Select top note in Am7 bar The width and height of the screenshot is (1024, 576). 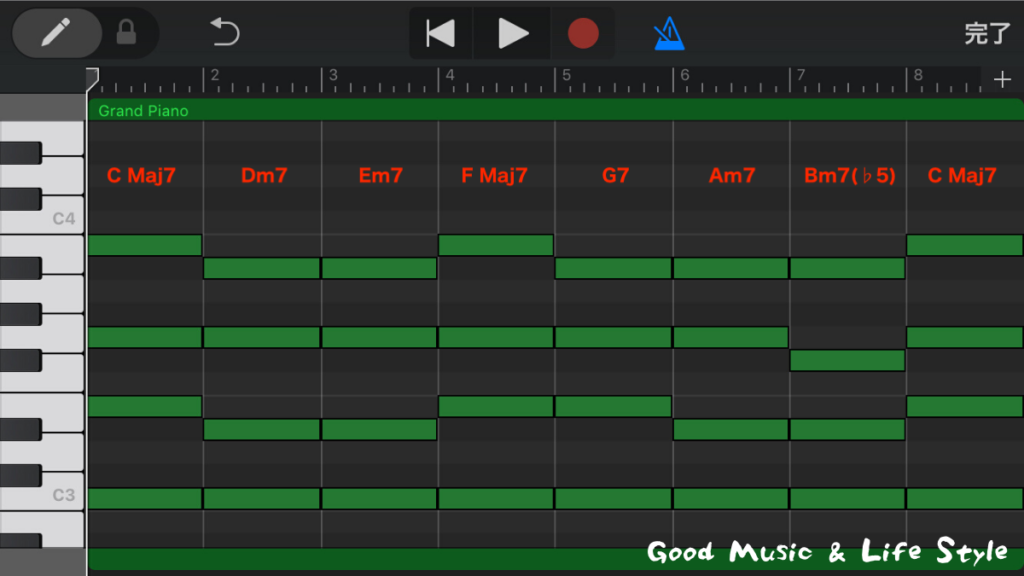pyautogui.click(x=731, y=268)
